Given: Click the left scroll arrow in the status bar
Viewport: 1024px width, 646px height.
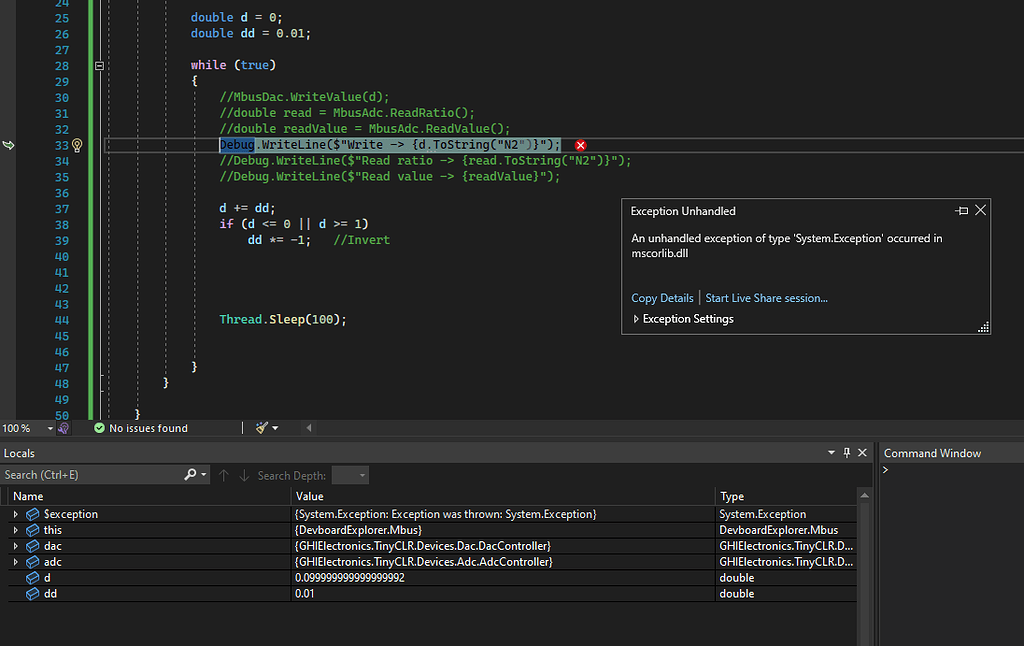Looking at the screenshot, I should click(308, 428).
